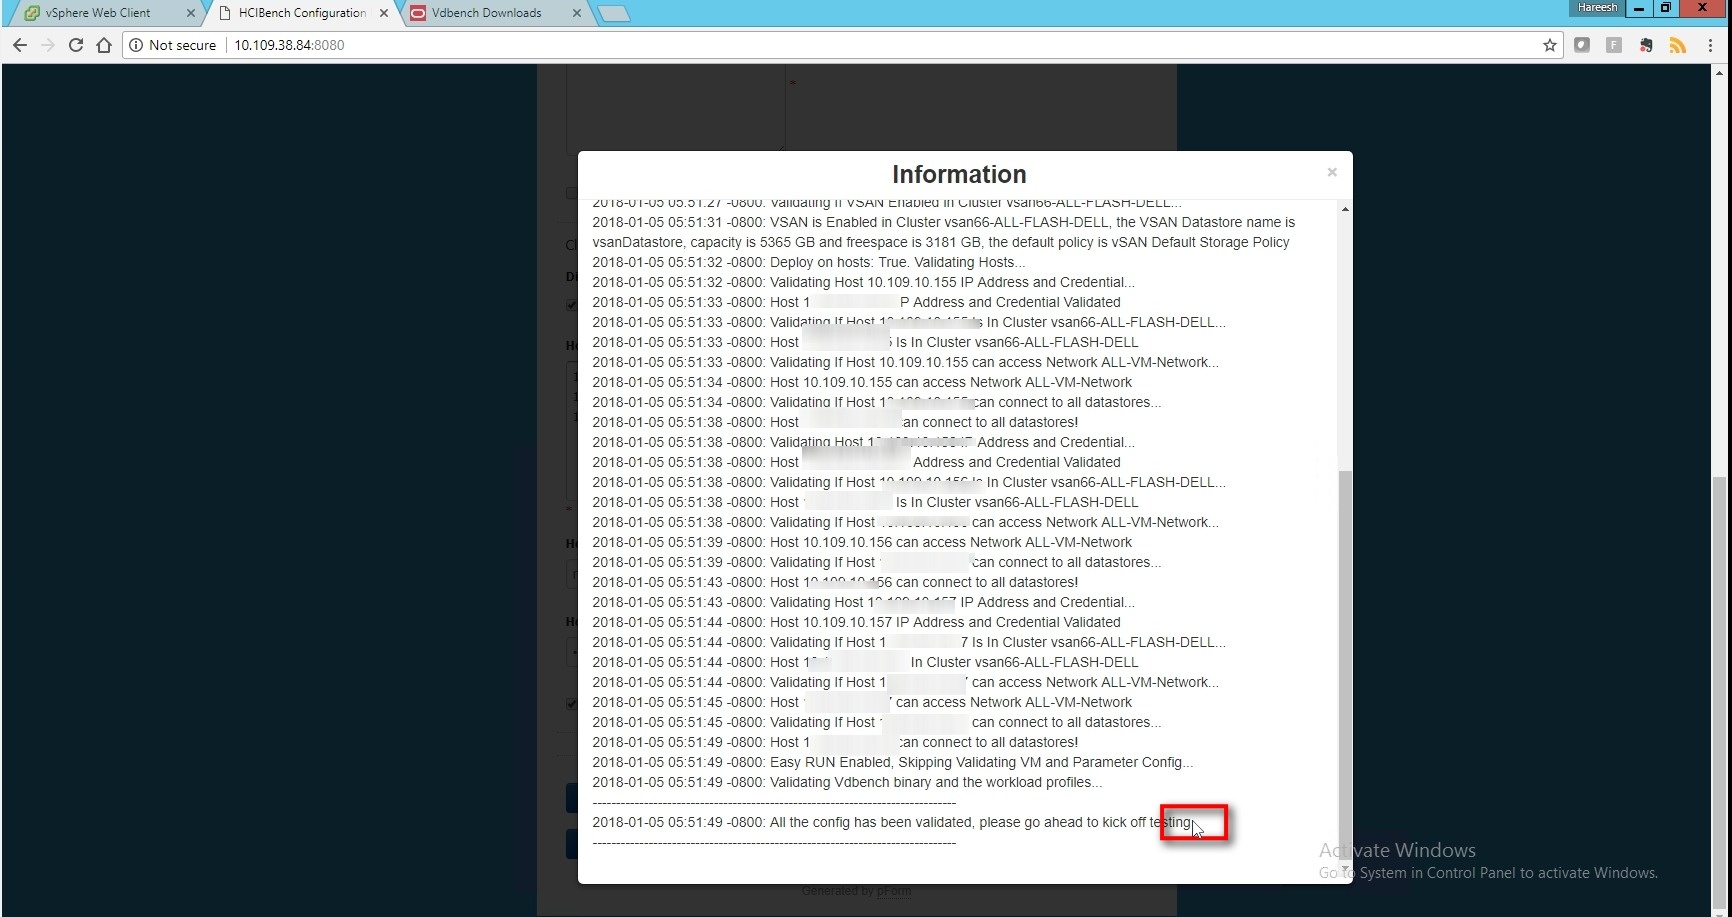Close the vSphere Web Client tab
The height and width of the screenshot is (917, 1732).
click(190, 13)
